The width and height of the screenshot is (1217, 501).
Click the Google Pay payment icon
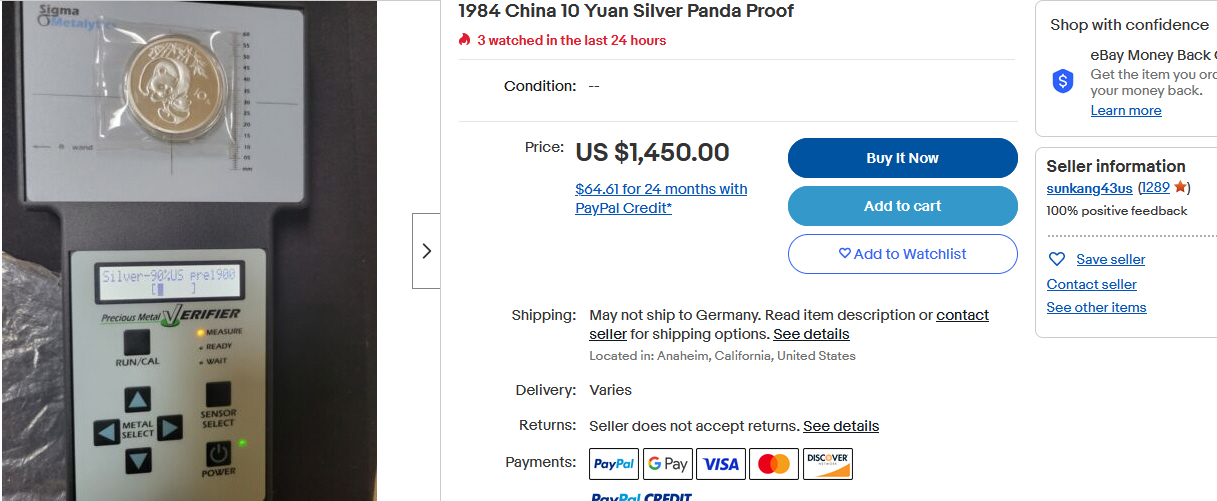point(668,464)
